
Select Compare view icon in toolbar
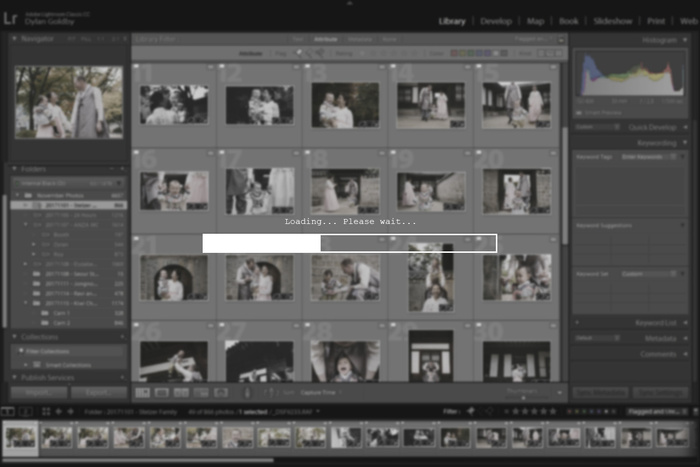pyautogui.click(x=181, y=393)
